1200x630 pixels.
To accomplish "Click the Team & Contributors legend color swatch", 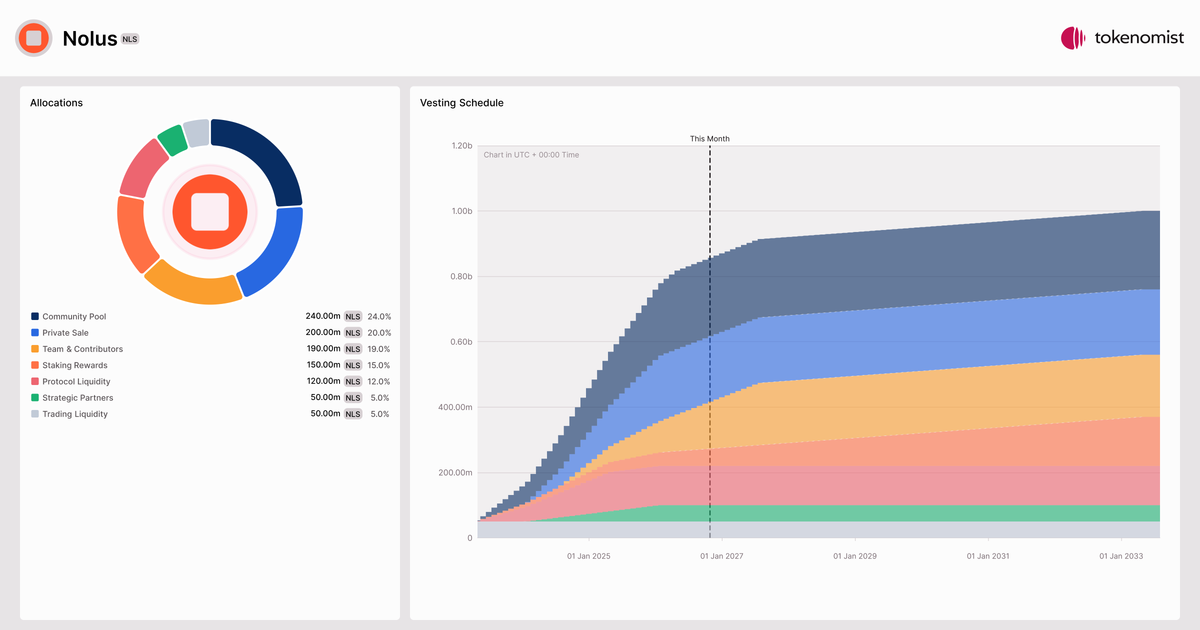I will point(35,349).
